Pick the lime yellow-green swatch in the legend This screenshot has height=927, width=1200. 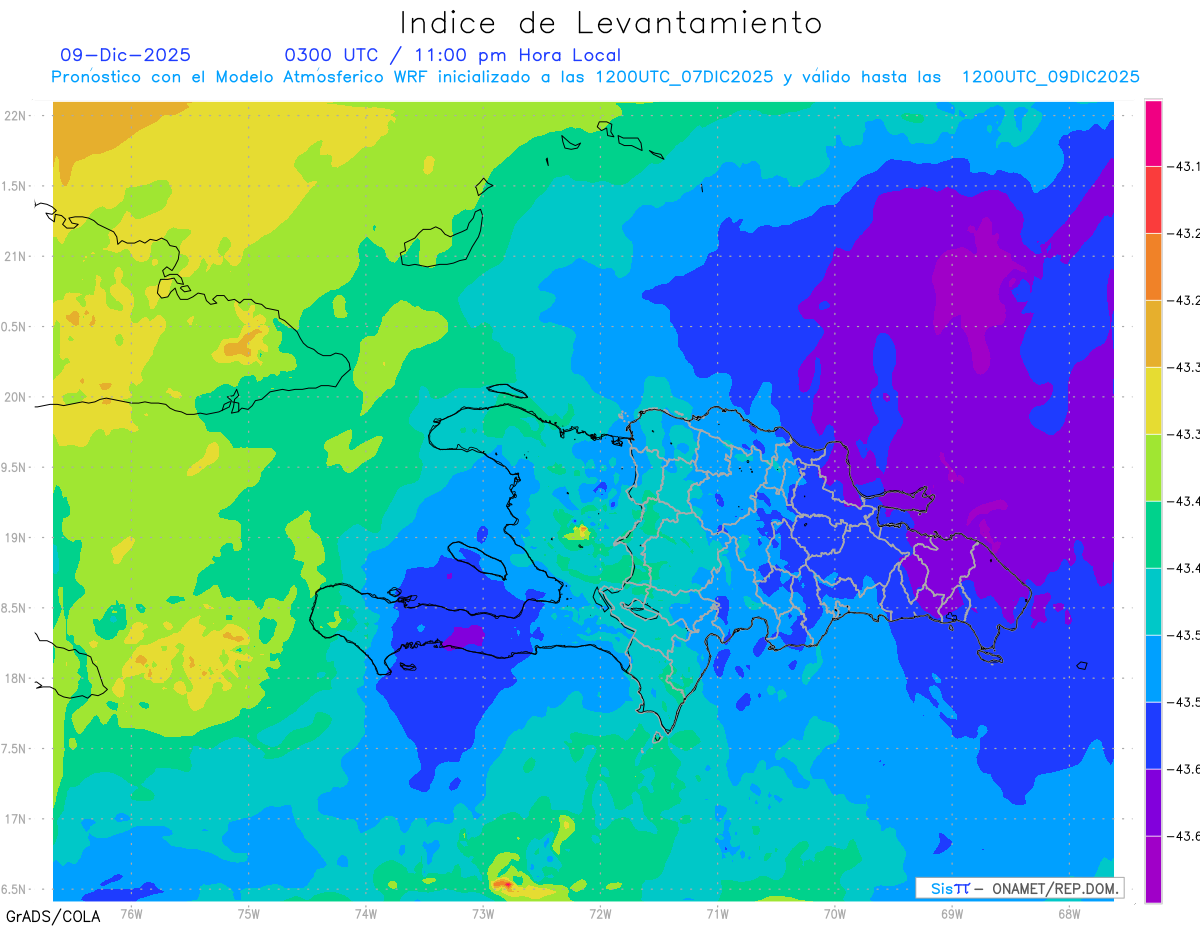point(1153,468)
